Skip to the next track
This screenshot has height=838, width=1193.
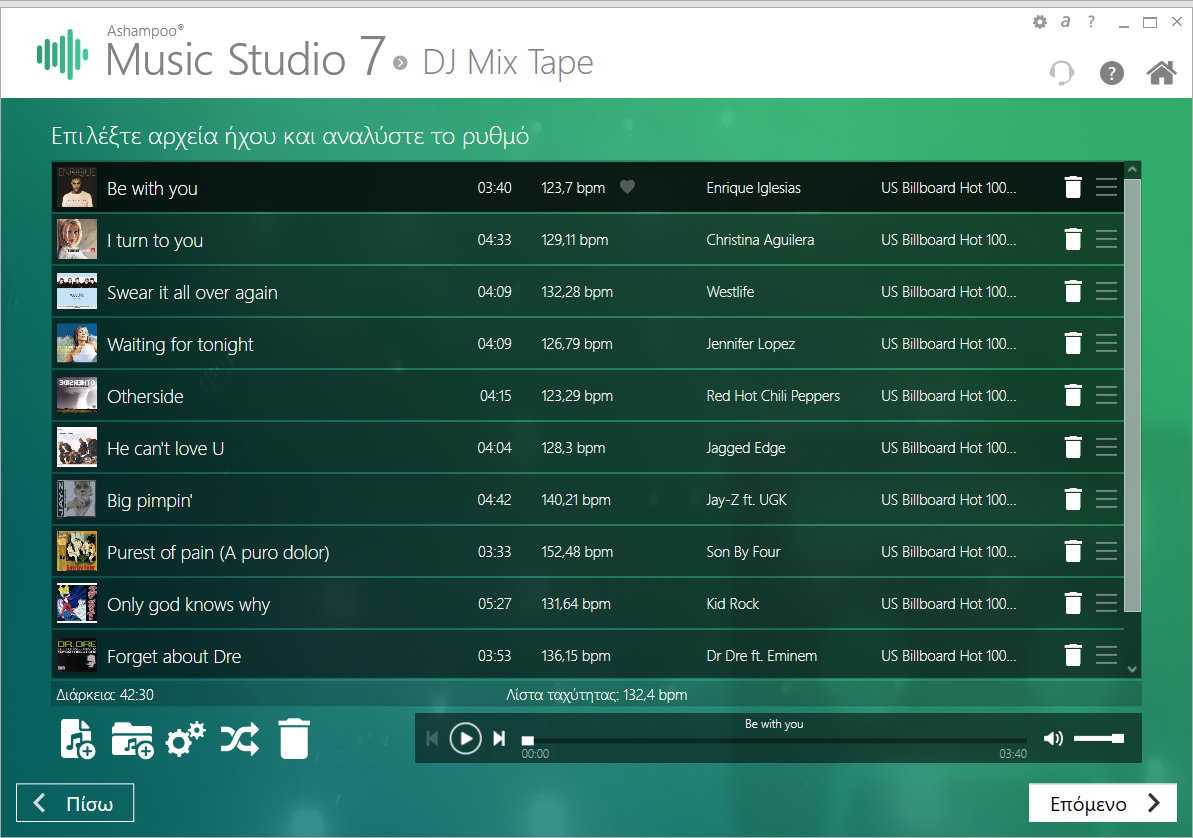[499, 738]
